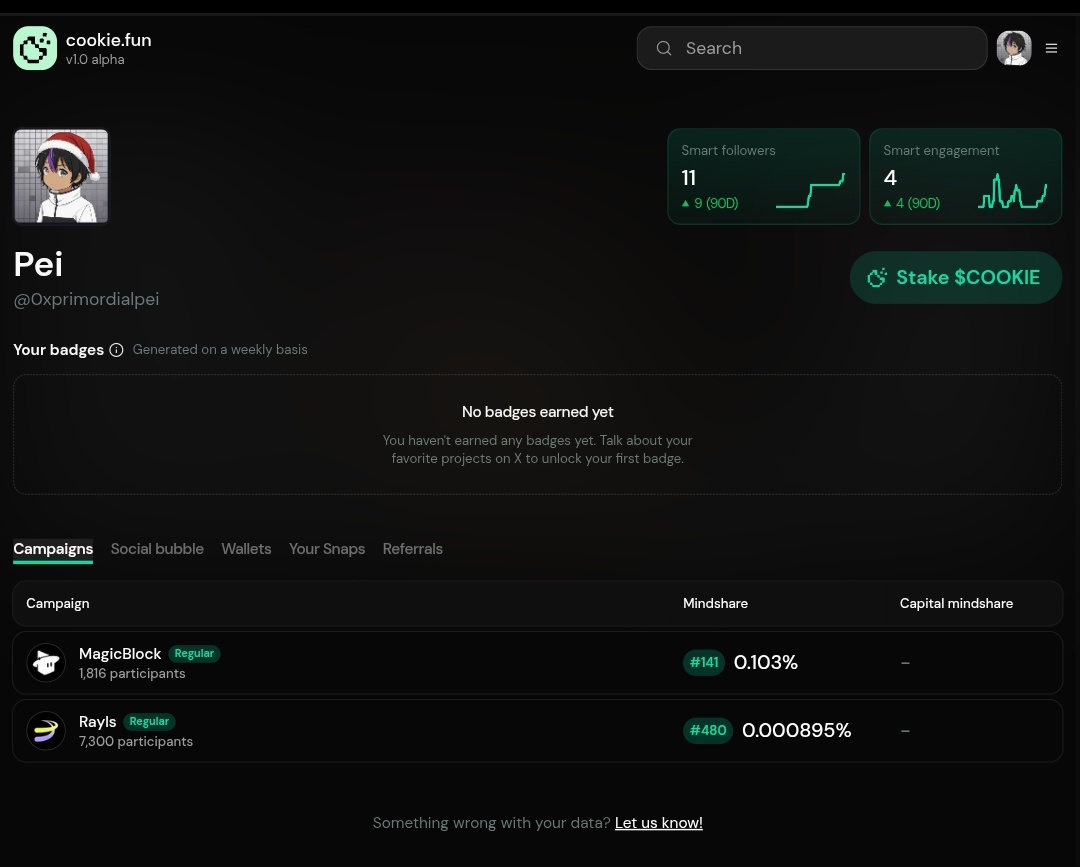1080x867 pixels.
Task: Click the No badges earned yet heading
Action: point(537,412)
